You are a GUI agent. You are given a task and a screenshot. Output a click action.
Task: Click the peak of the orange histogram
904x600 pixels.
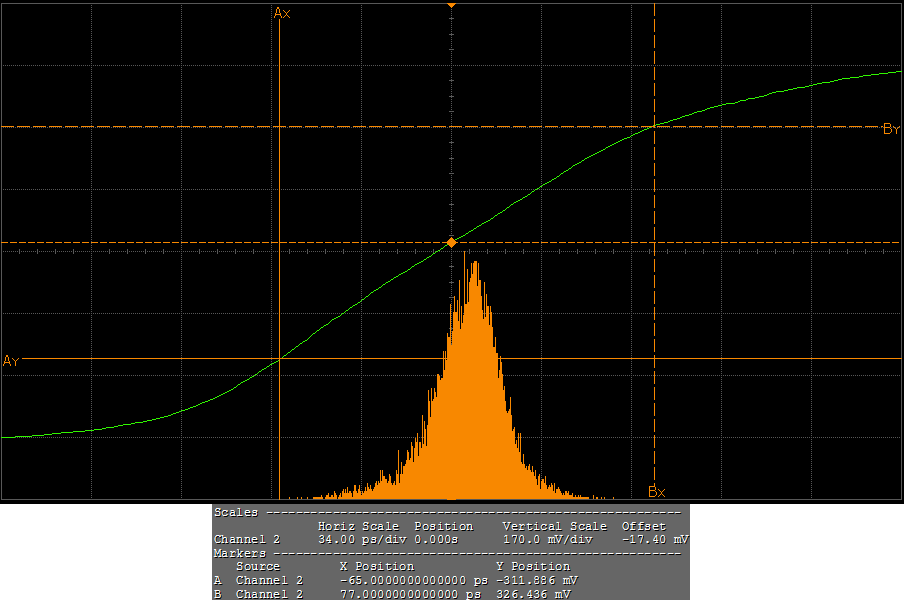click(473, 264)
